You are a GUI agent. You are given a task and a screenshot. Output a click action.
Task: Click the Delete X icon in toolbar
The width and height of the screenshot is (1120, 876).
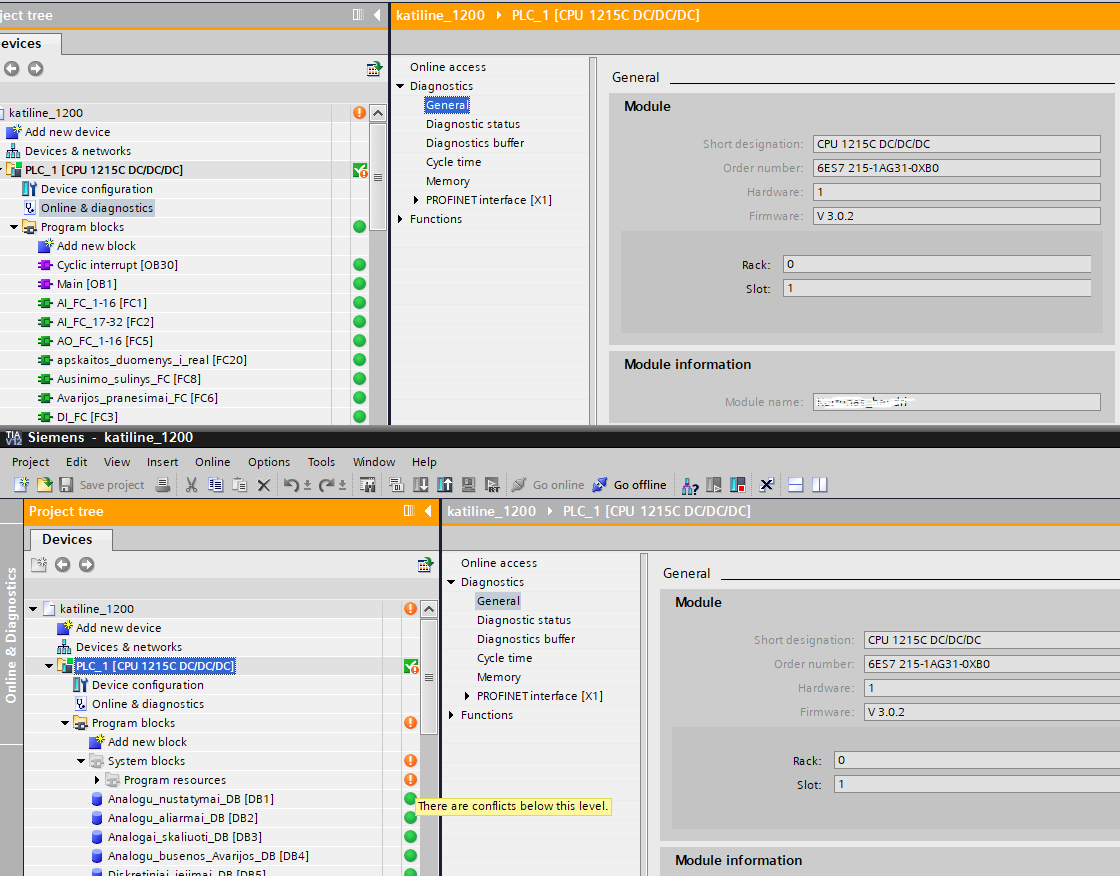click(x=264, y=485)
